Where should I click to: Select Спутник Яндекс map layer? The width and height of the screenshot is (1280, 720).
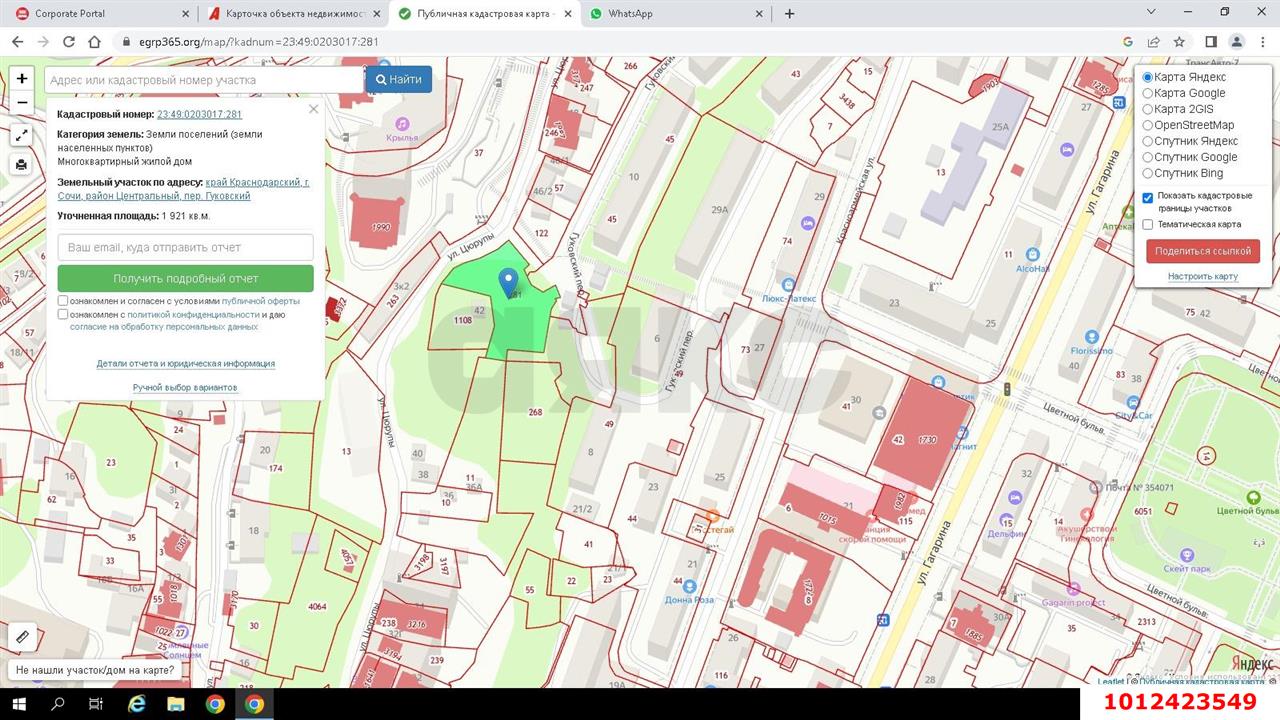[x=1148, y=141]
